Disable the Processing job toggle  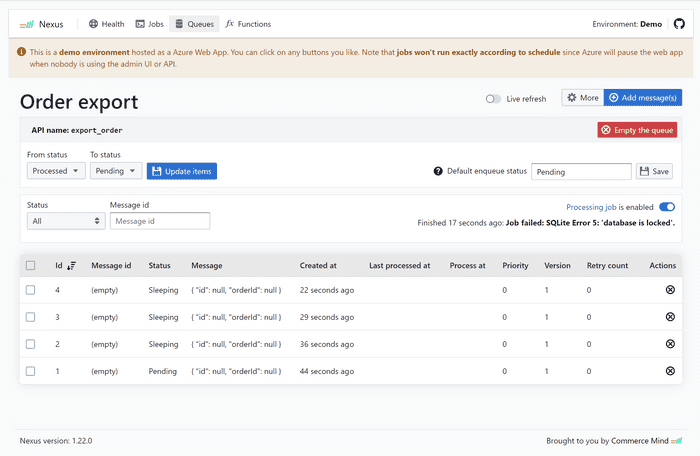pos(667,207)
